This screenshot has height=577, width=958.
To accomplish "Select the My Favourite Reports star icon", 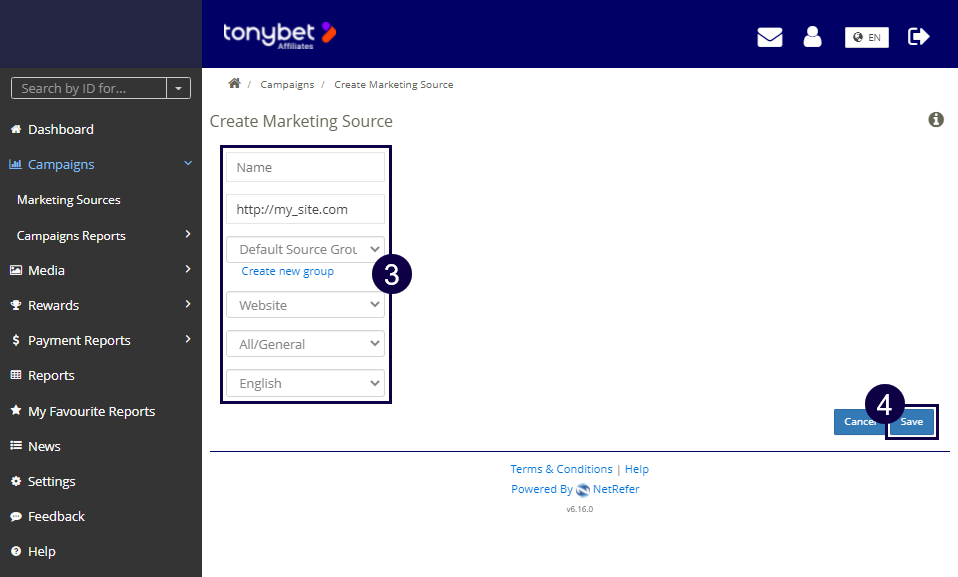I will (15, 411).
